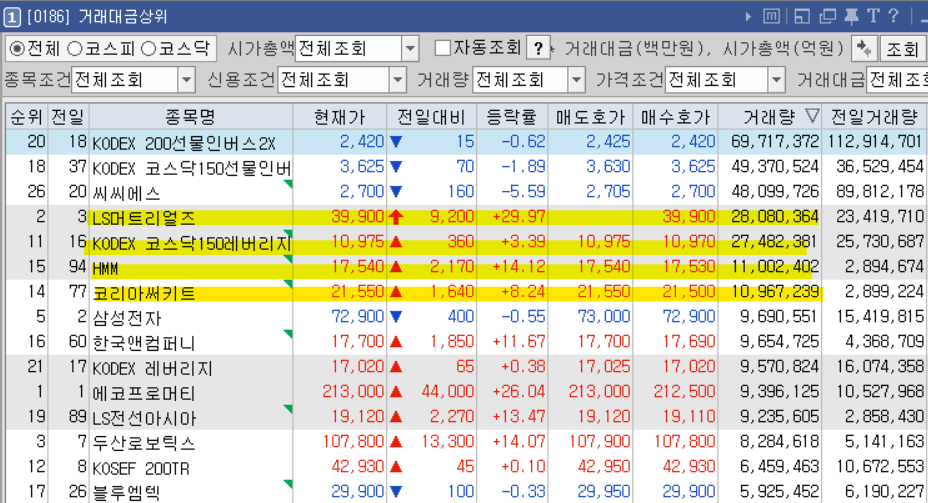The width and height of the screenshot is (928, 503).
Task: Click the 213,000 current price of 에코프로머티
Action: pyautogui.click(x=353, y=391)
